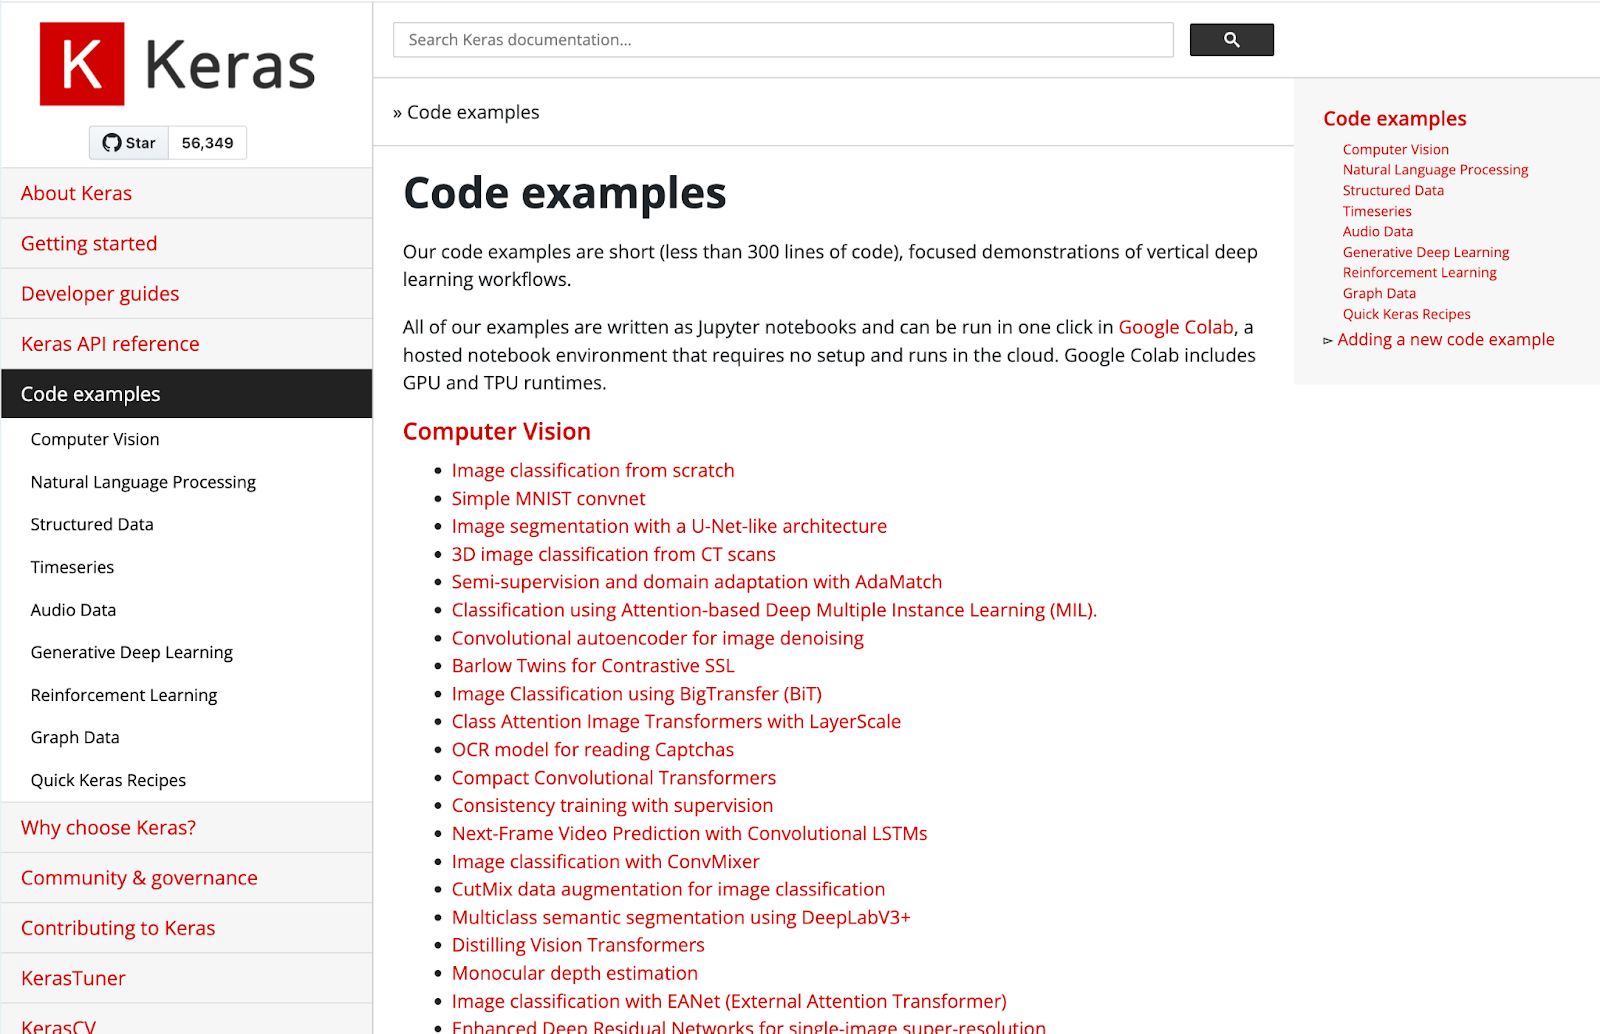Click the Computer Vision section heading
This screenshot has width=1600, height=1034.
[x=497, y=431]
